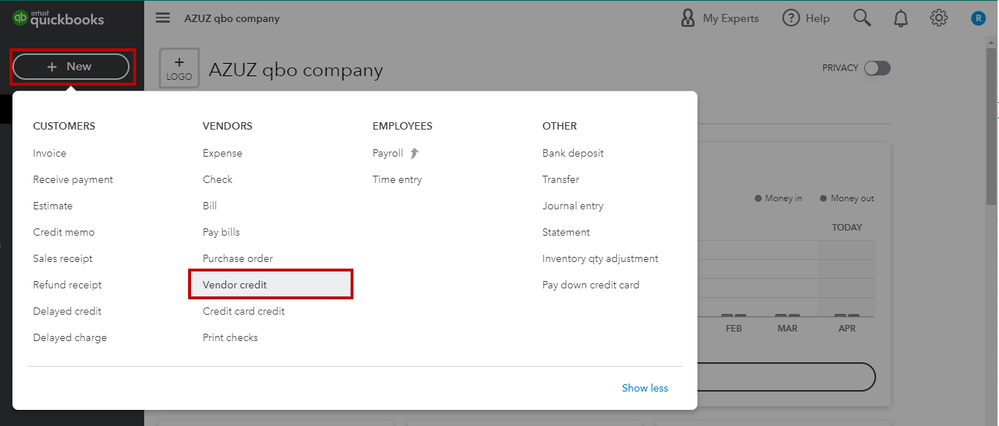Viewport: 999px width, 426px height.
Task: Click the Show less link
Action: tap(645, 388)
